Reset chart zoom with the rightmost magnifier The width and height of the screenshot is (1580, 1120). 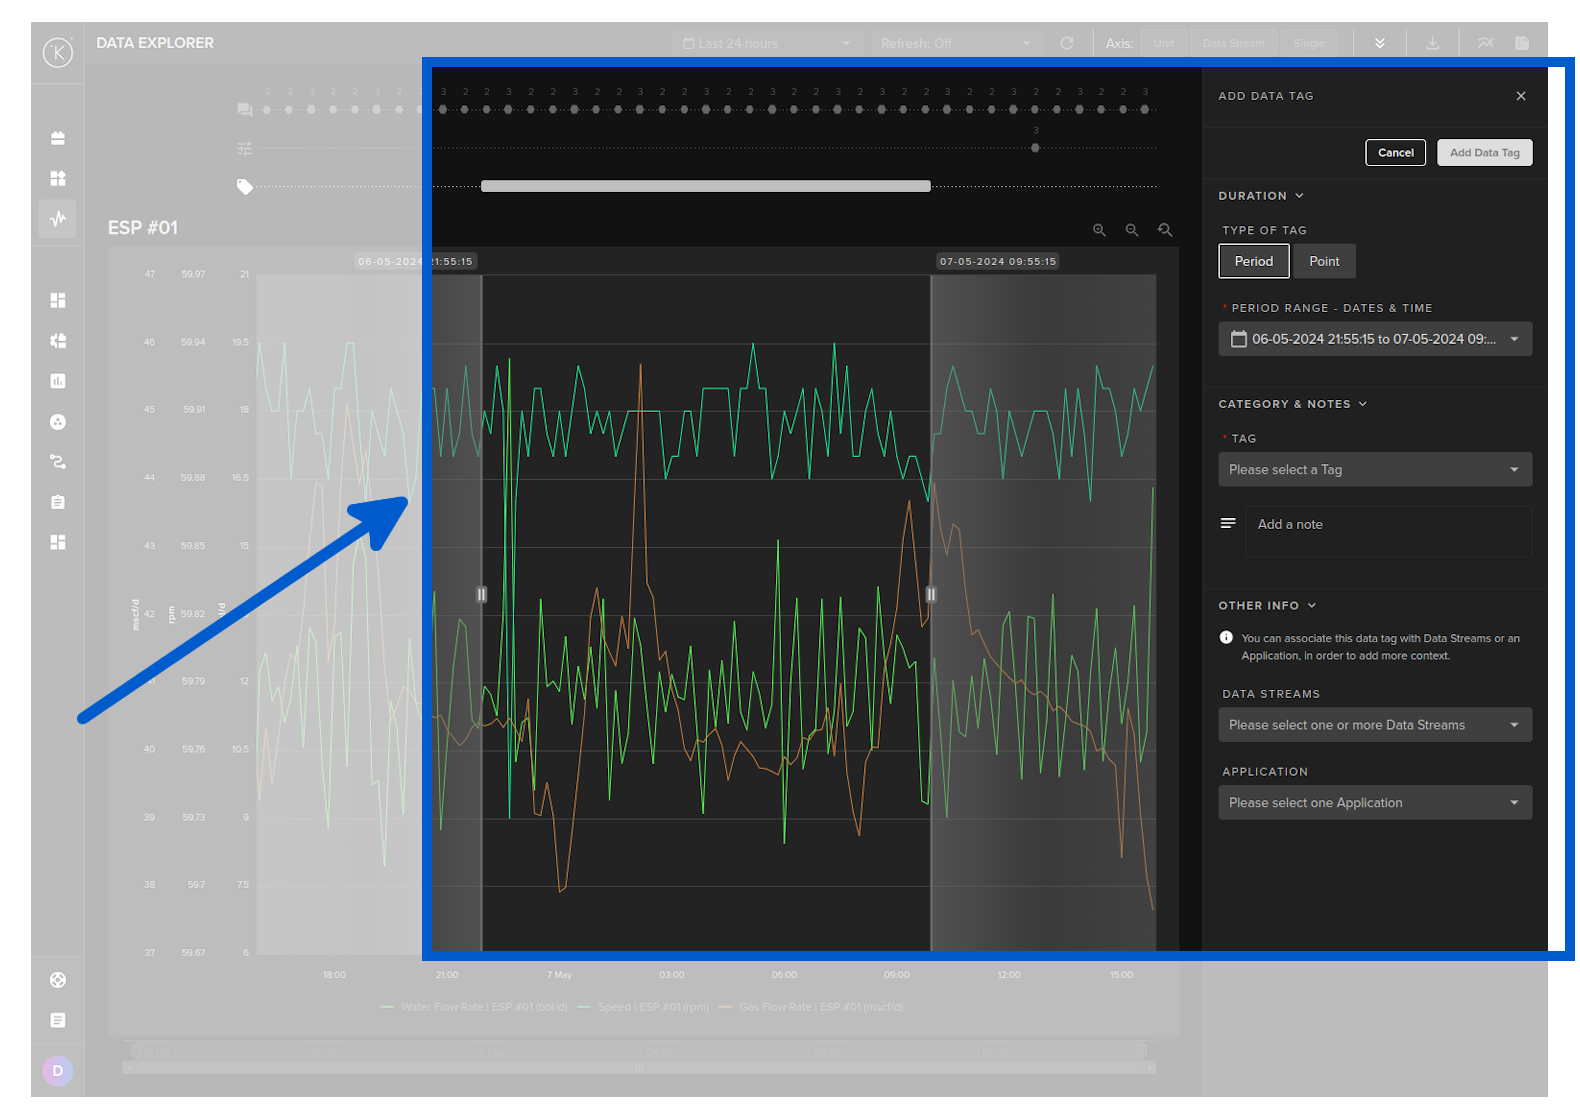point(1165,230)
